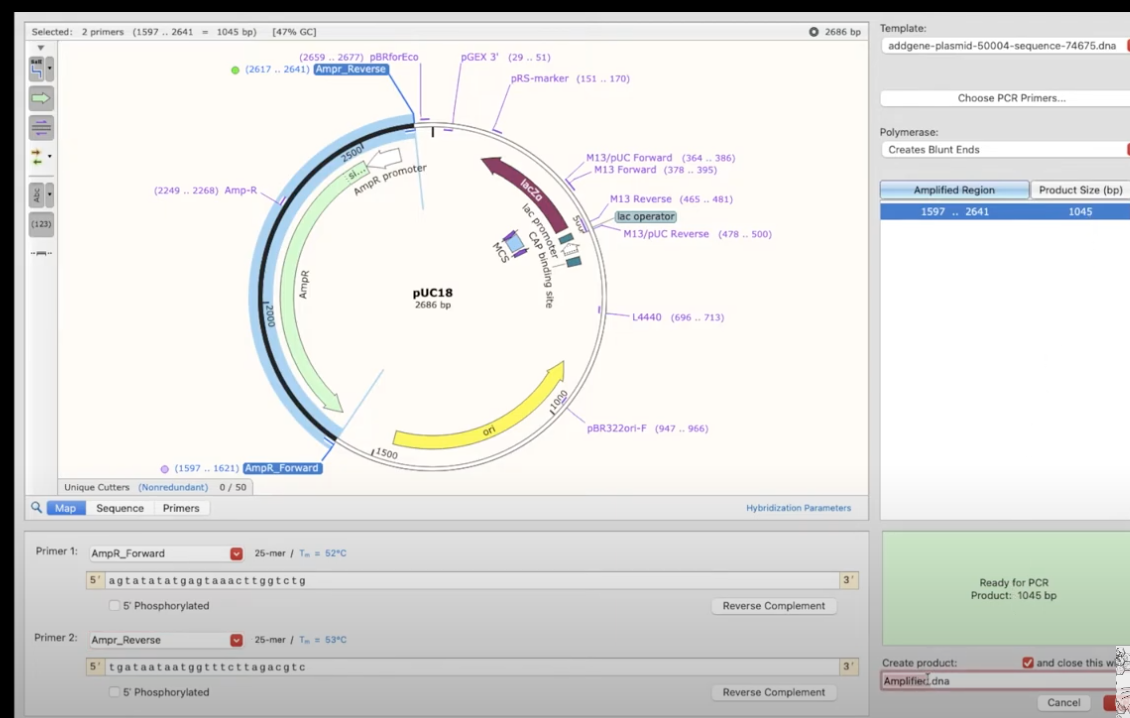Viewport: 1130px width, 718px height.
Task: Click the Choose PCR Primers... button
Action: pos(1005,98)
